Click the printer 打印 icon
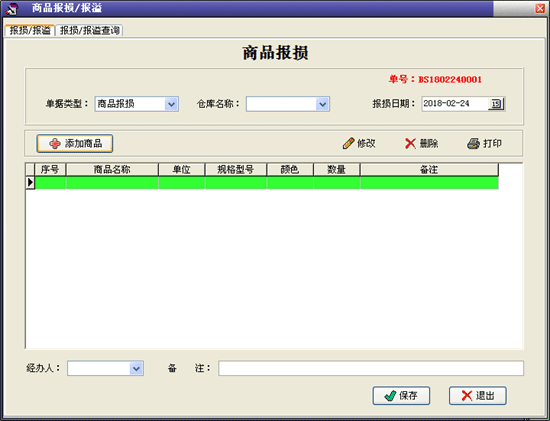Screen dimensions: 550x421 coord(473,143)
